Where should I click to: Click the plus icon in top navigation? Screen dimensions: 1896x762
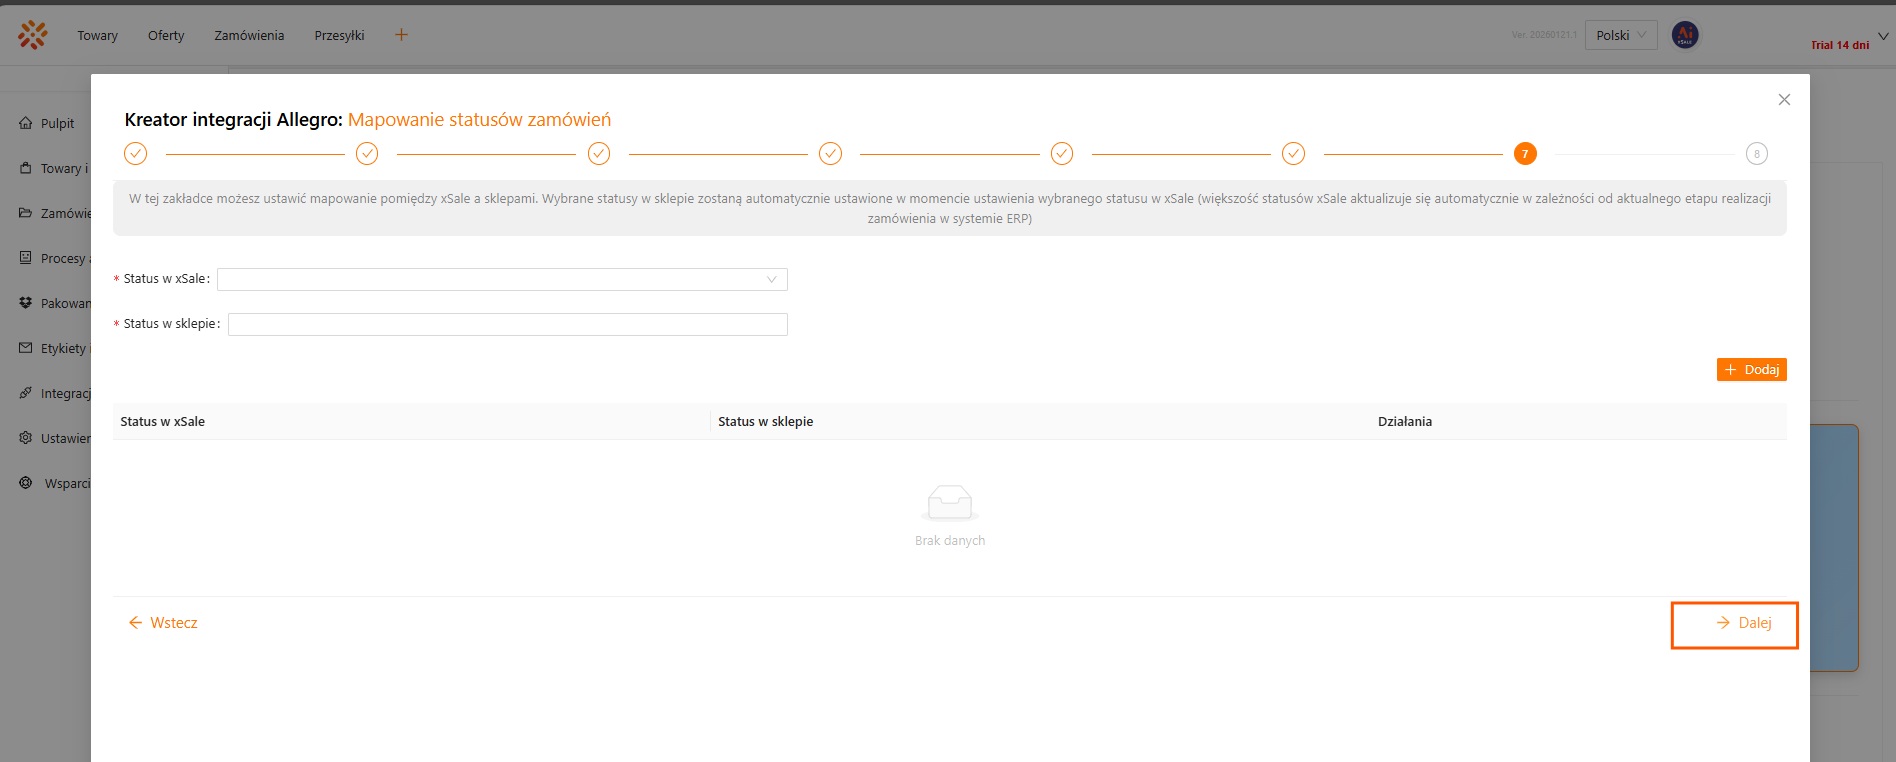point(401,35)
